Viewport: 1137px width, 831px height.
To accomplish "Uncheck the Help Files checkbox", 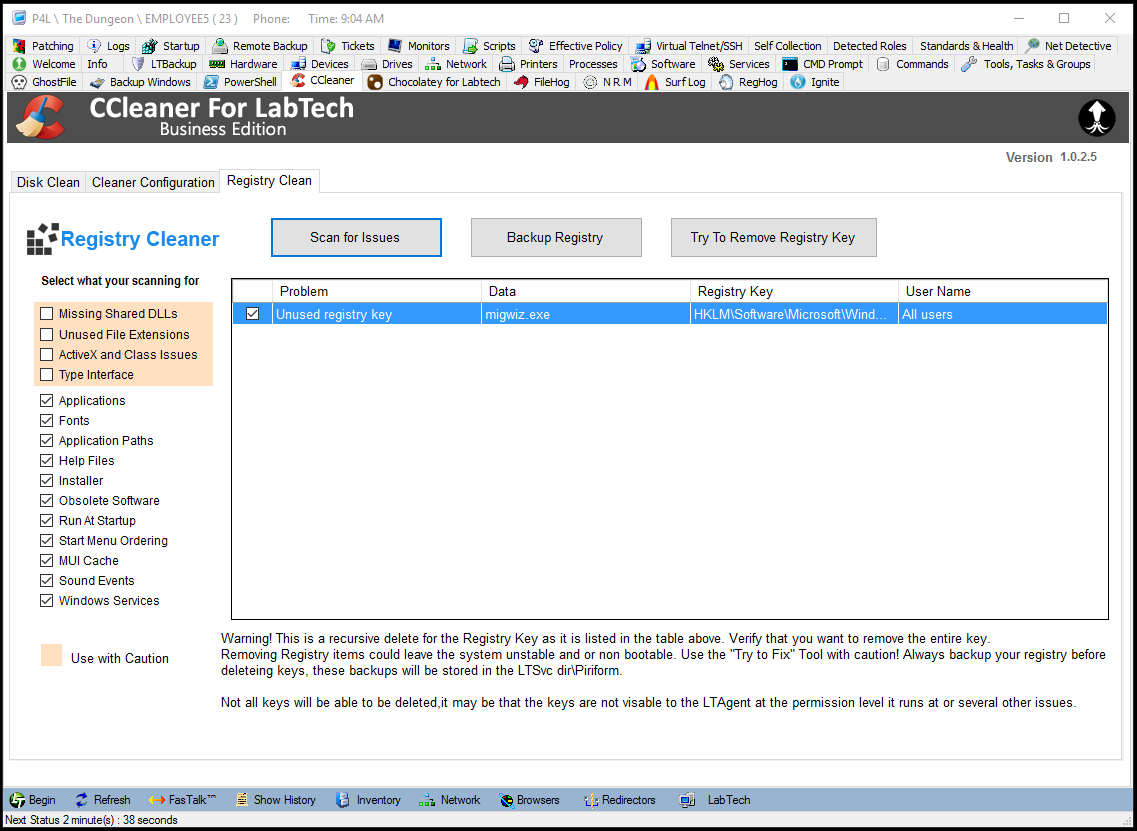I will (47, 460).
